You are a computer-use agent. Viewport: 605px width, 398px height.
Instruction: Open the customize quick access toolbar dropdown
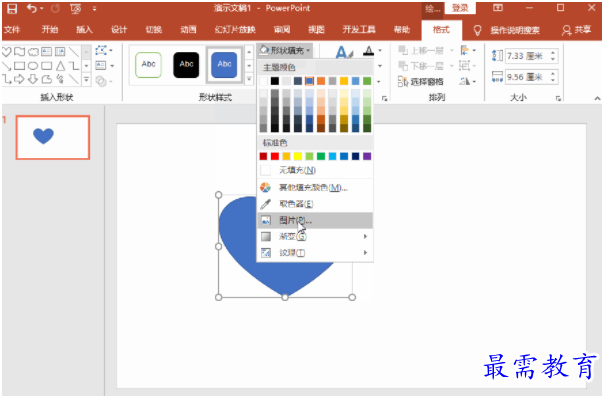click(x=94, y=8)
